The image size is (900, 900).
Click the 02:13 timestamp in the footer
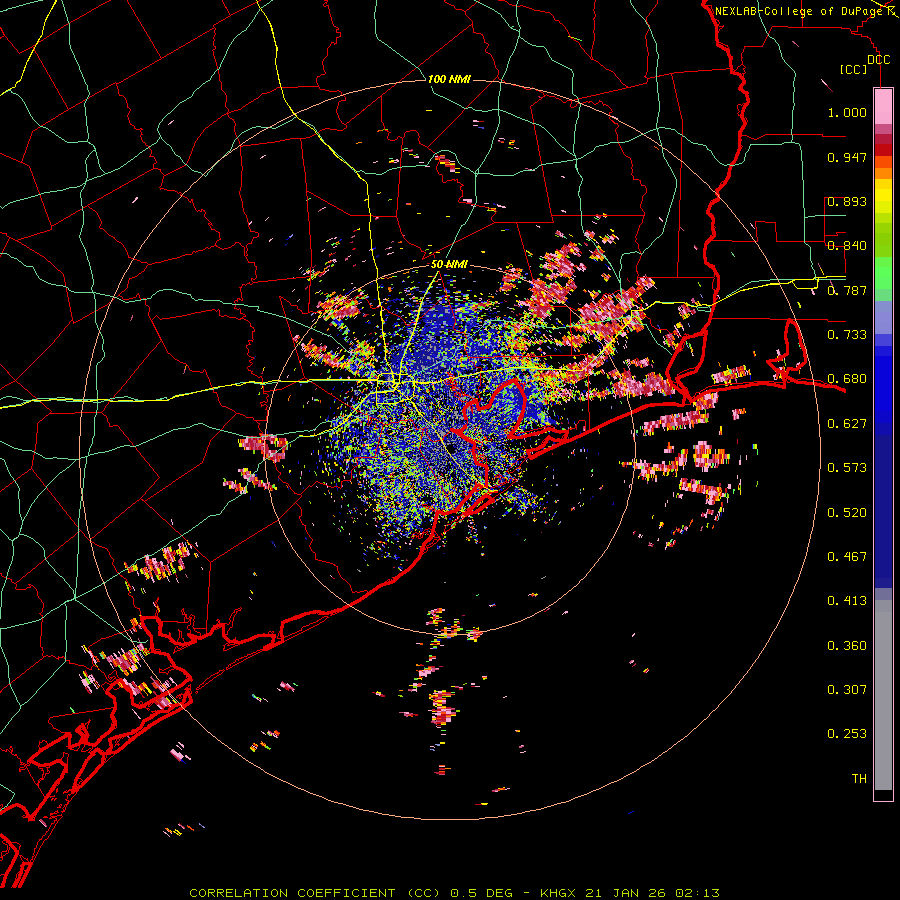[697, 893]
